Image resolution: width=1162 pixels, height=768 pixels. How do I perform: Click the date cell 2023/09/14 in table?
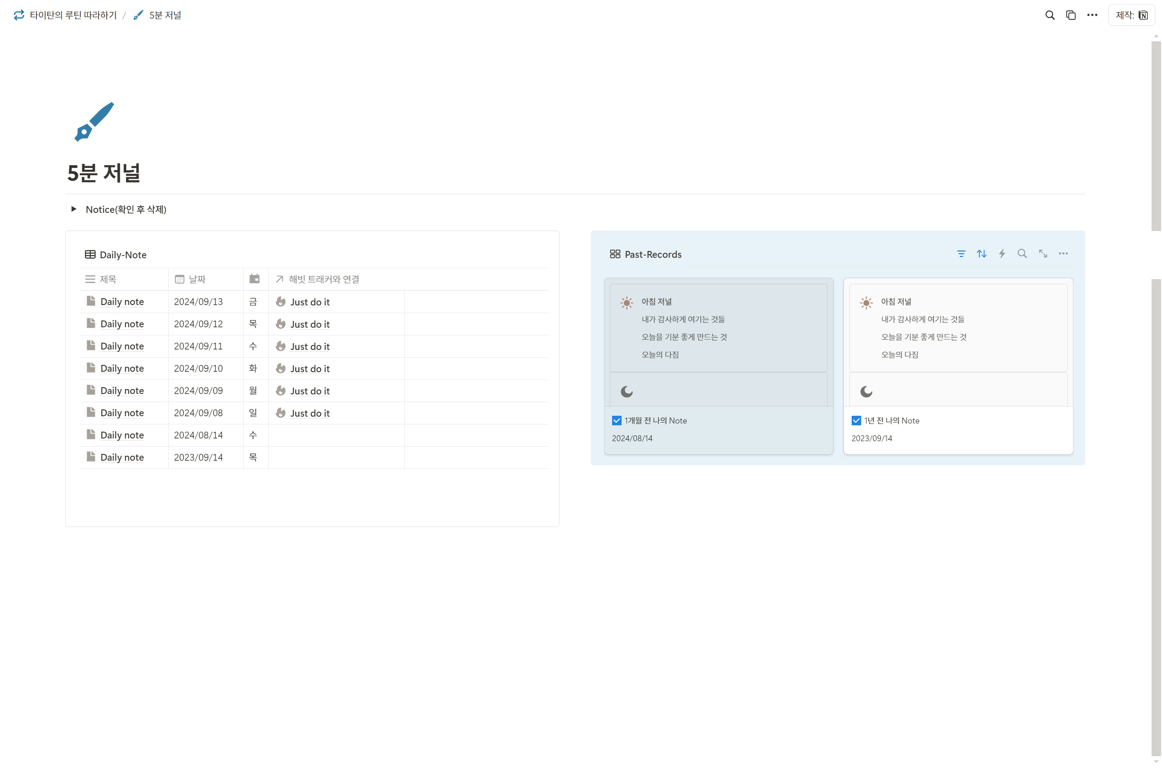click(206, 457)
